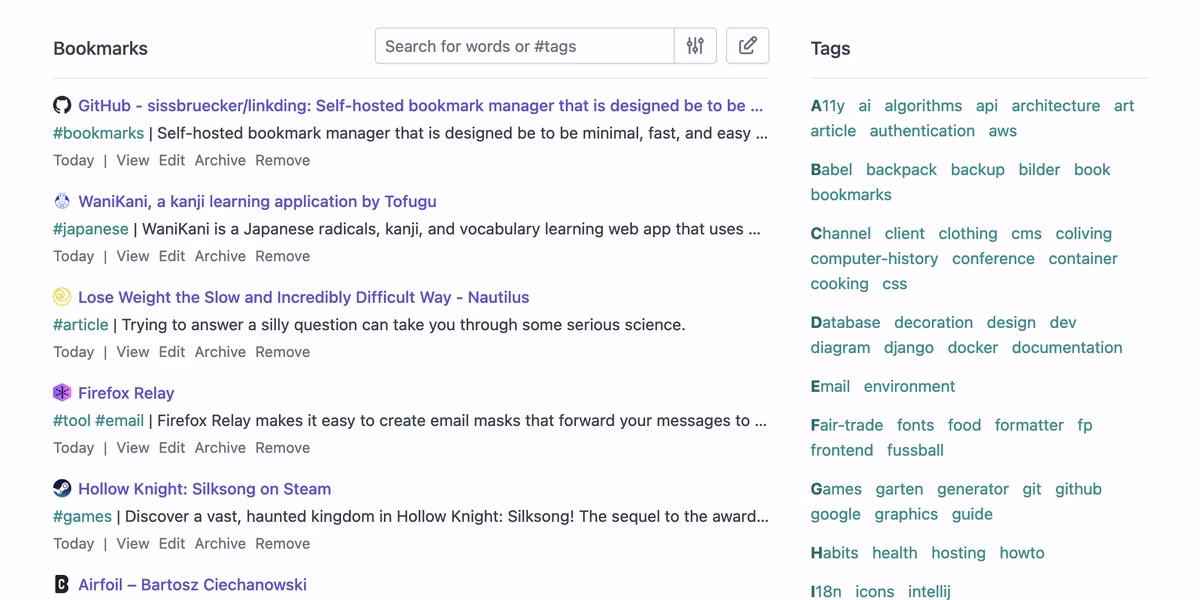Click the GitHub favicon beside linkding bookmark

[x=62, y=105]
